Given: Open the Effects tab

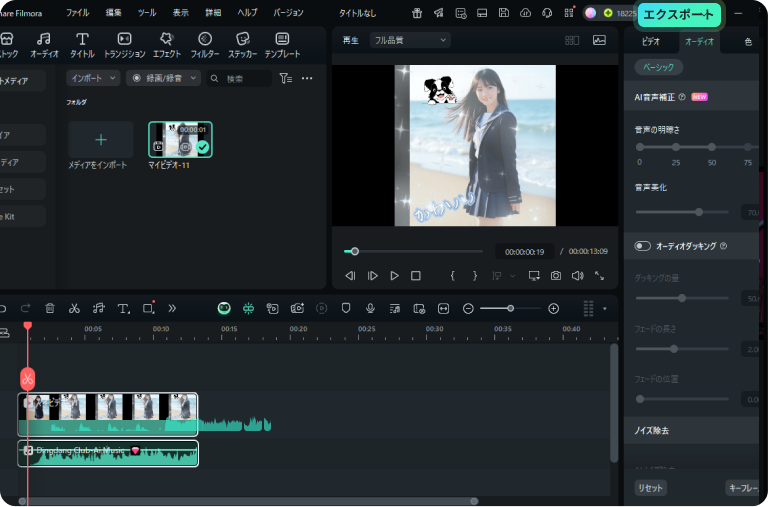Looking at the screenshot, I should [167, 45].
